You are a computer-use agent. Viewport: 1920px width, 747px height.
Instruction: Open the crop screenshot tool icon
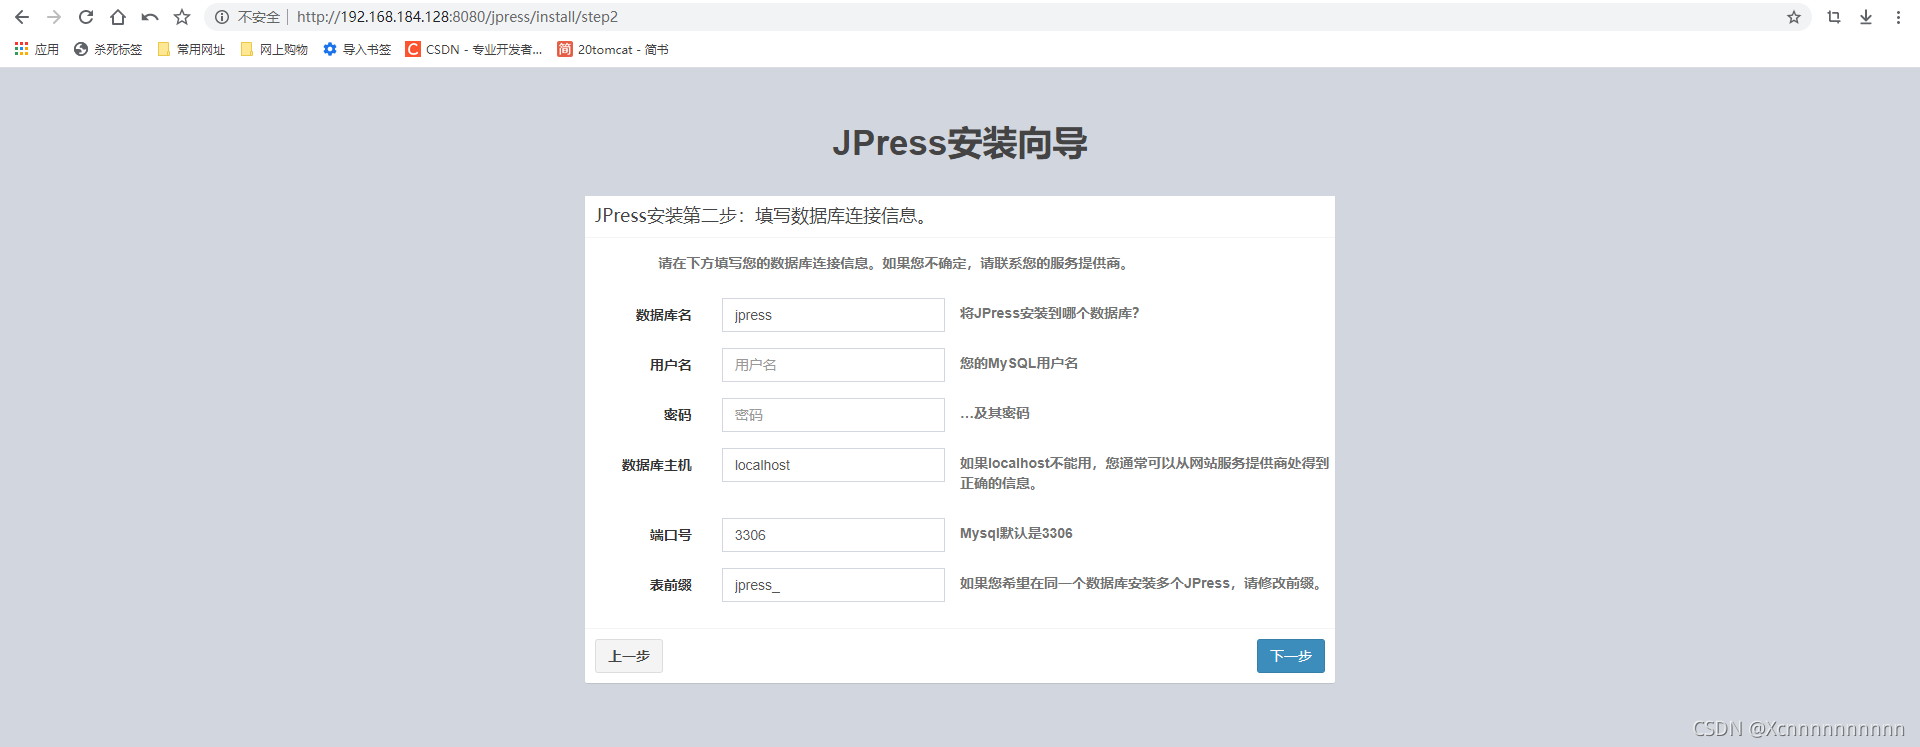[x=1834, y=17]
